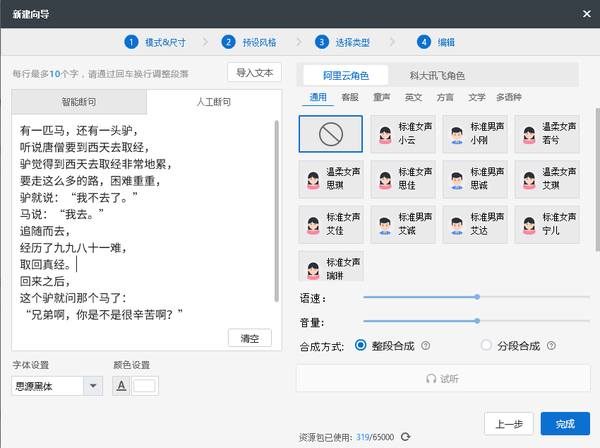Choose 标准男声 小刚 voice
Screen dimensions: 600x448
click(x=475, y=134)
